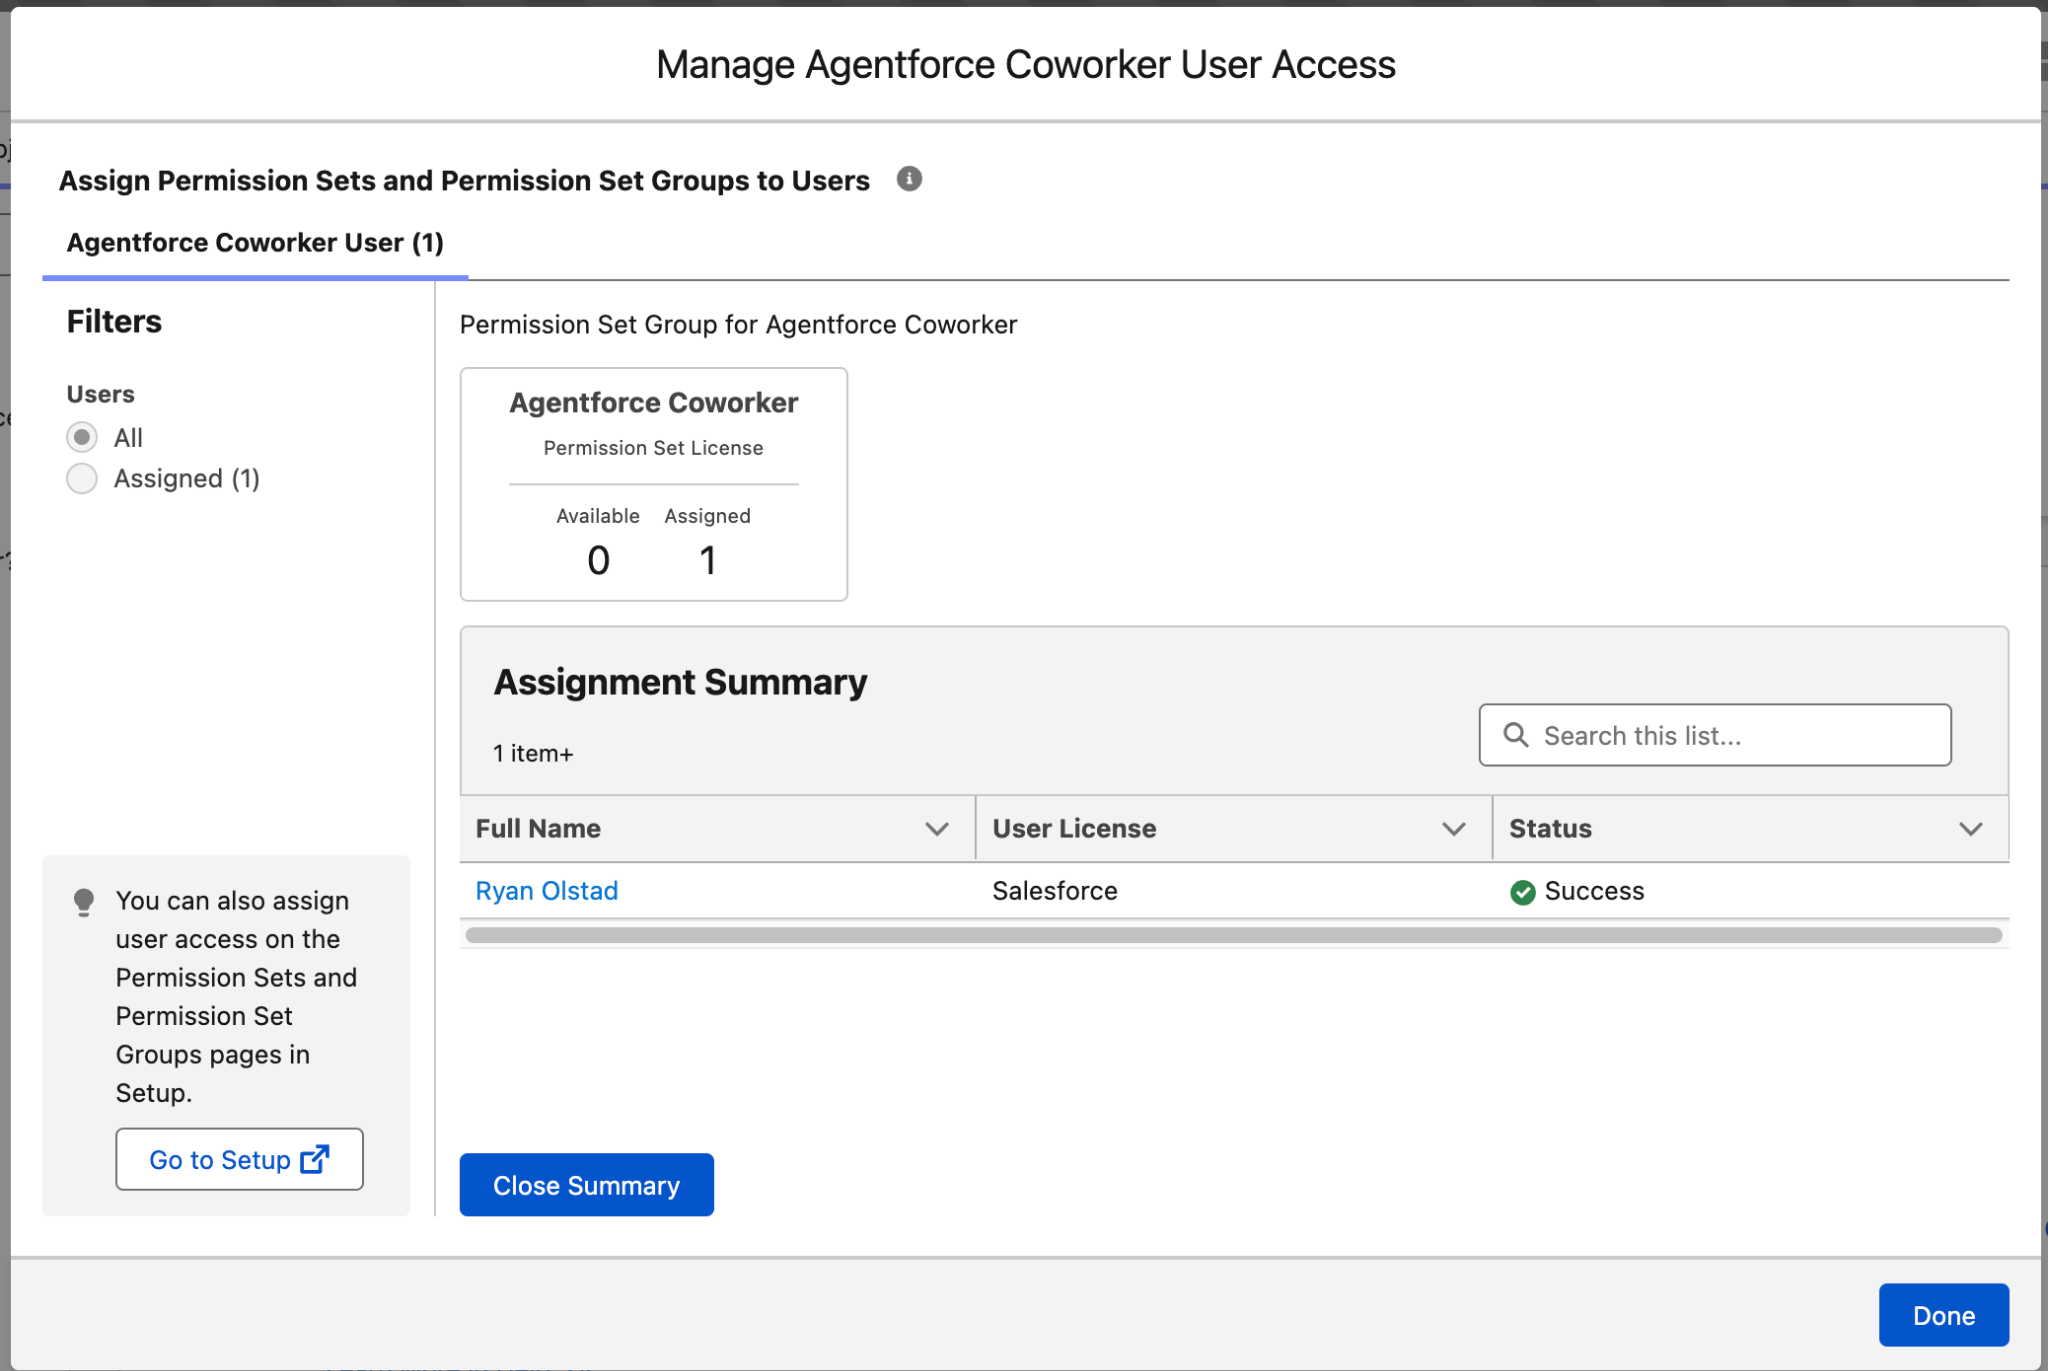Click the Filters heading
2048x1371 pixels.
click(x=114, y=321)
